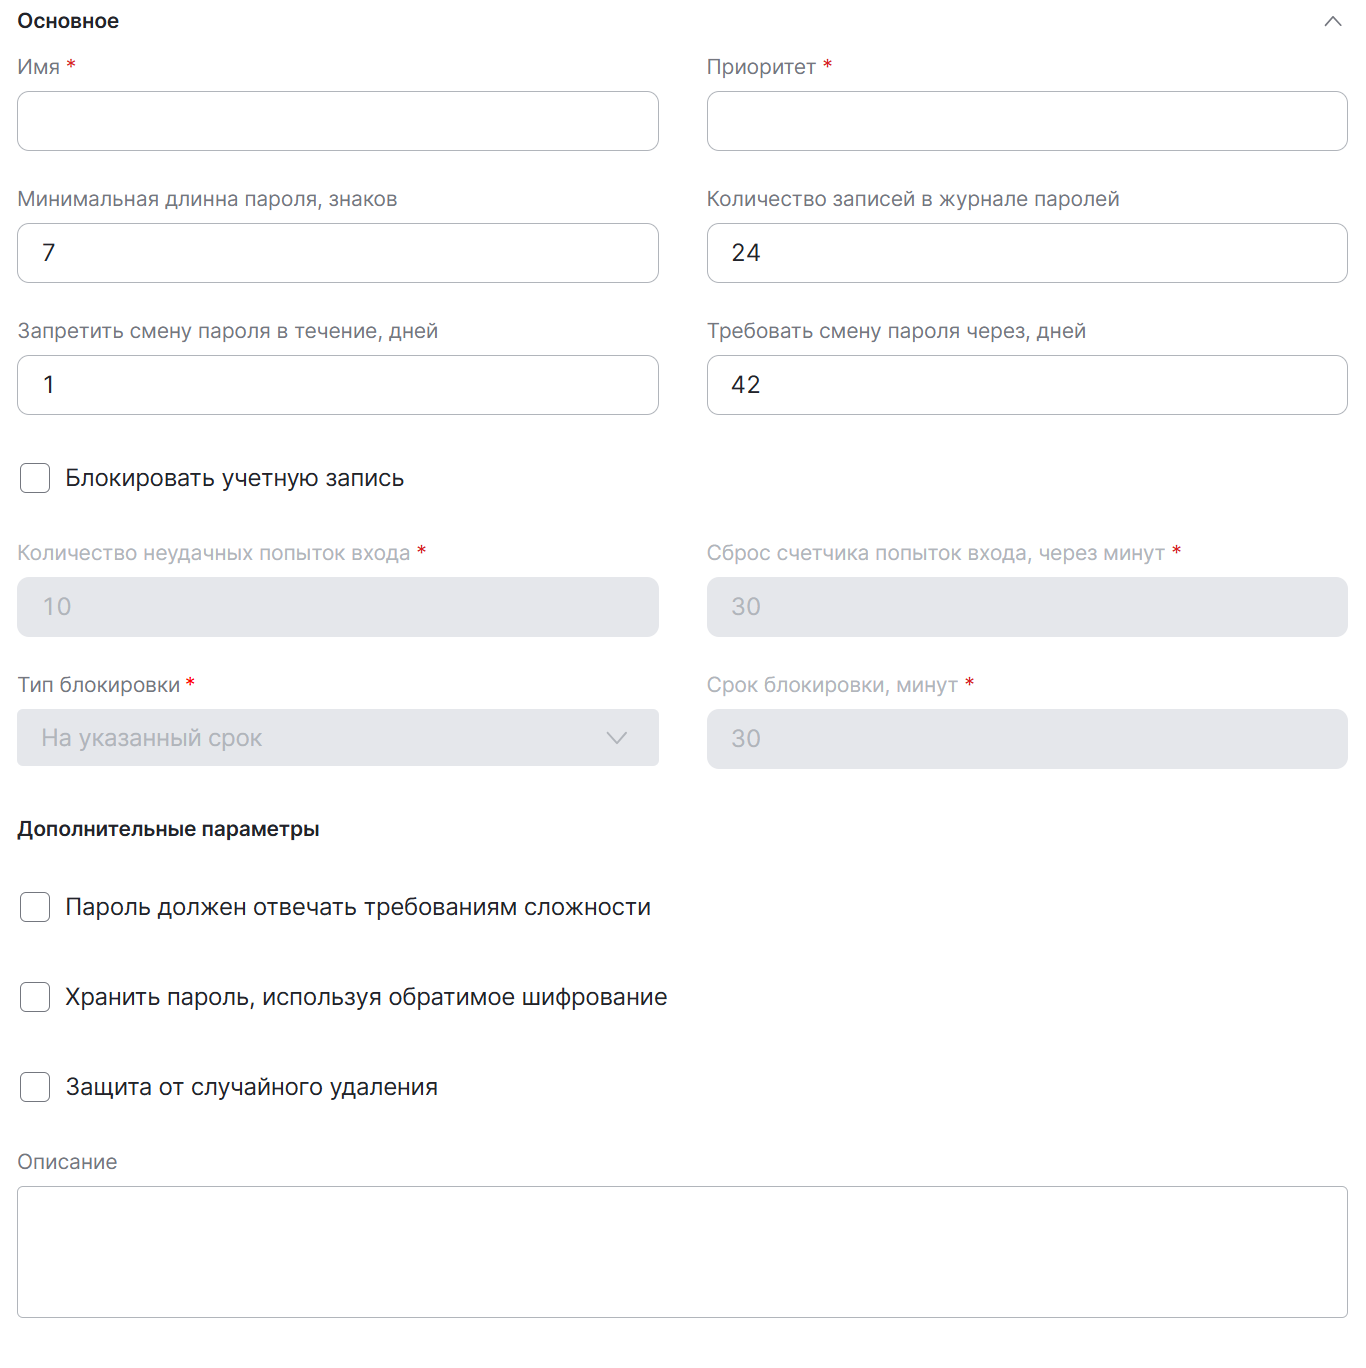Screen dimensions: 1366x1368
Task: Select the Запретить смену пароля days field
Action: [337, 385]
